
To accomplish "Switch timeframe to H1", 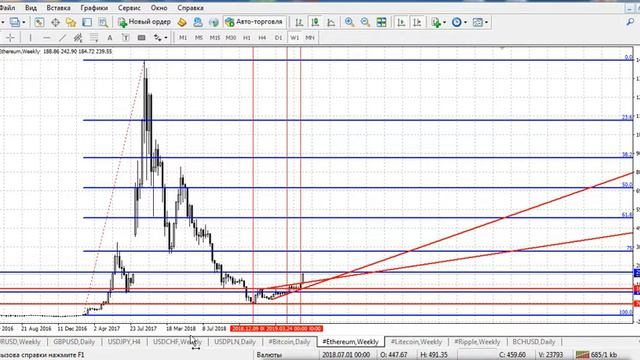I will (x=247, y=38).
